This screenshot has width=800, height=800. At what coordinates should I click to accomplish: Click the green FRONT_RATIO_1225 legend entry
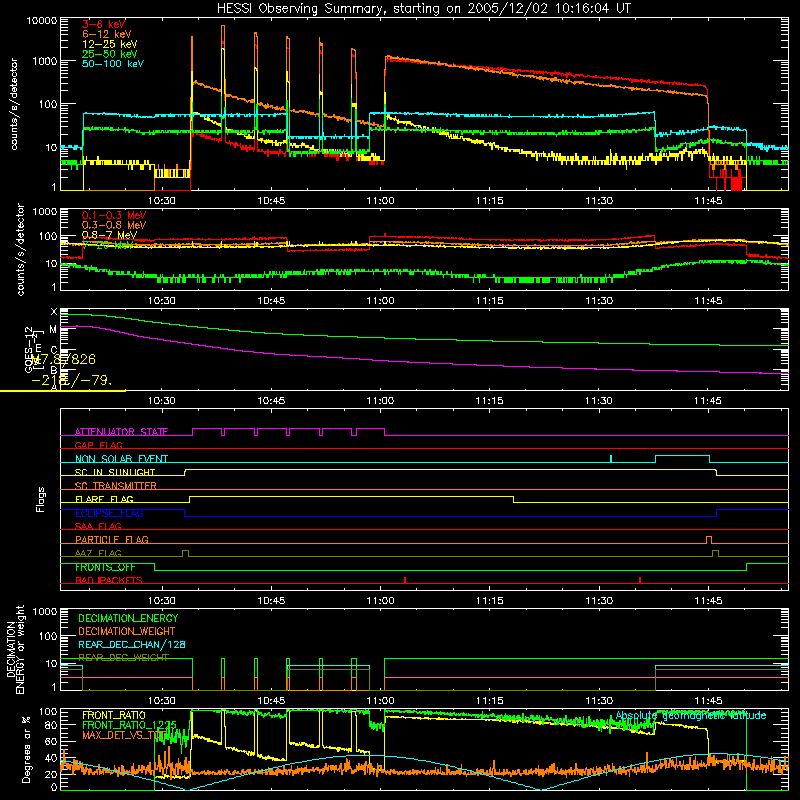point(129,725)
